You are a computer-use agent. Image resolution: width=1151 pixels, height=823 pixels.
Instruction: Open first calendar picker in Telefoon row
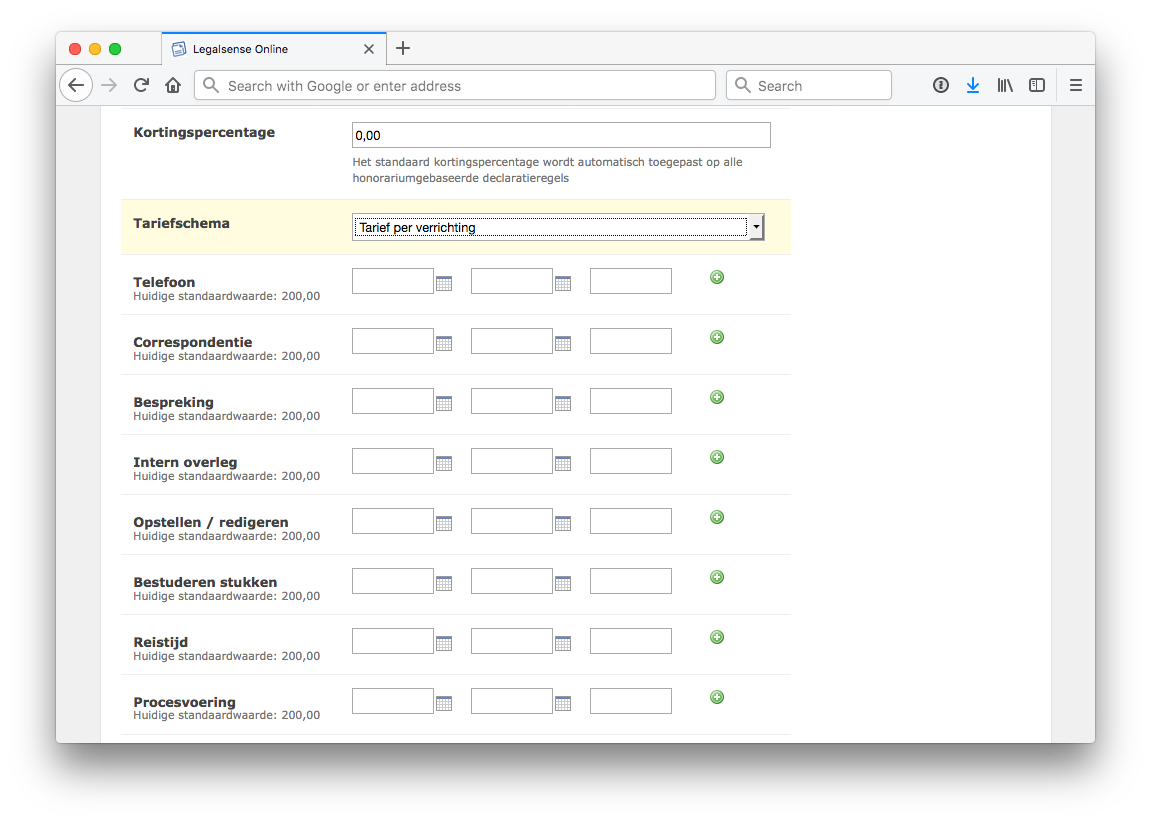coord(444,283)
